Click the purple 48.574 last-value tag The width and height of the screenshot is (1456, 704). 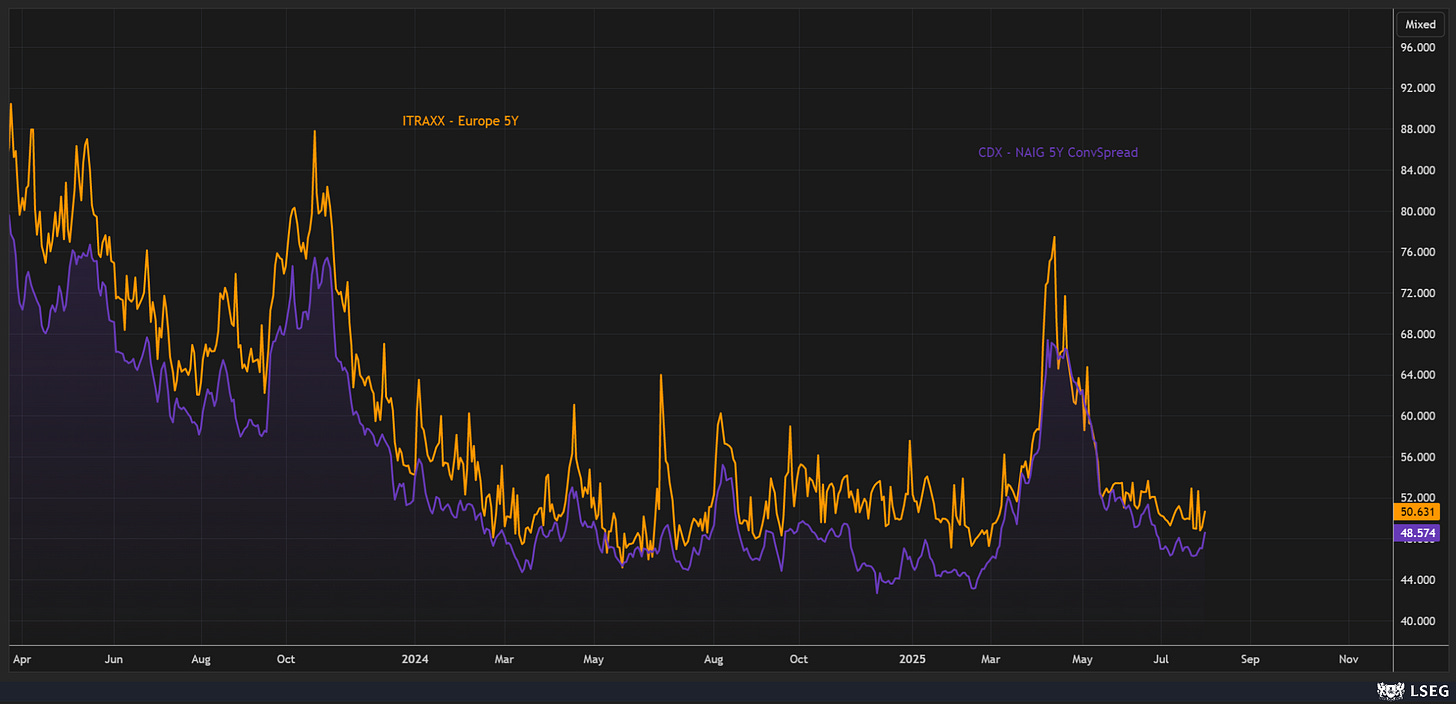(1415, 534)
